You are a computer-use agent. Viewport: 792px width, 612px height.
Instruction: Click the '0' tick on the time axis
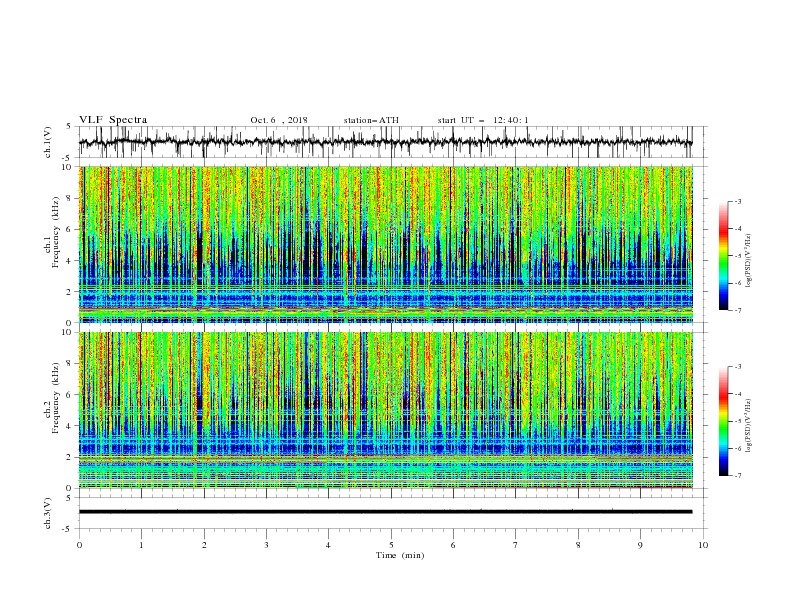pos(79,545)
